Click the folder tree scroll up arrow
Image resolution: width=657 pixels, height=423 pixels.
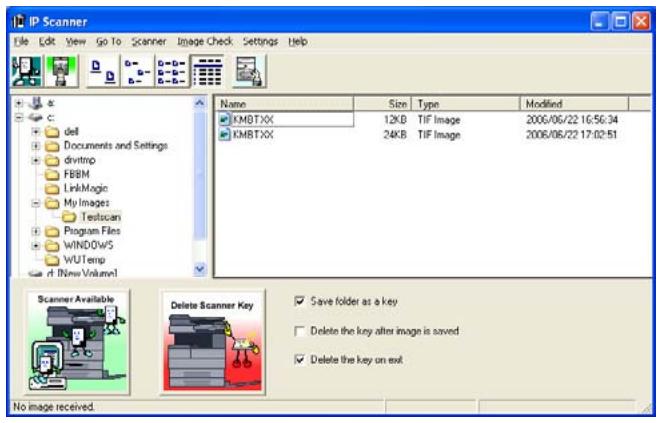200,103
